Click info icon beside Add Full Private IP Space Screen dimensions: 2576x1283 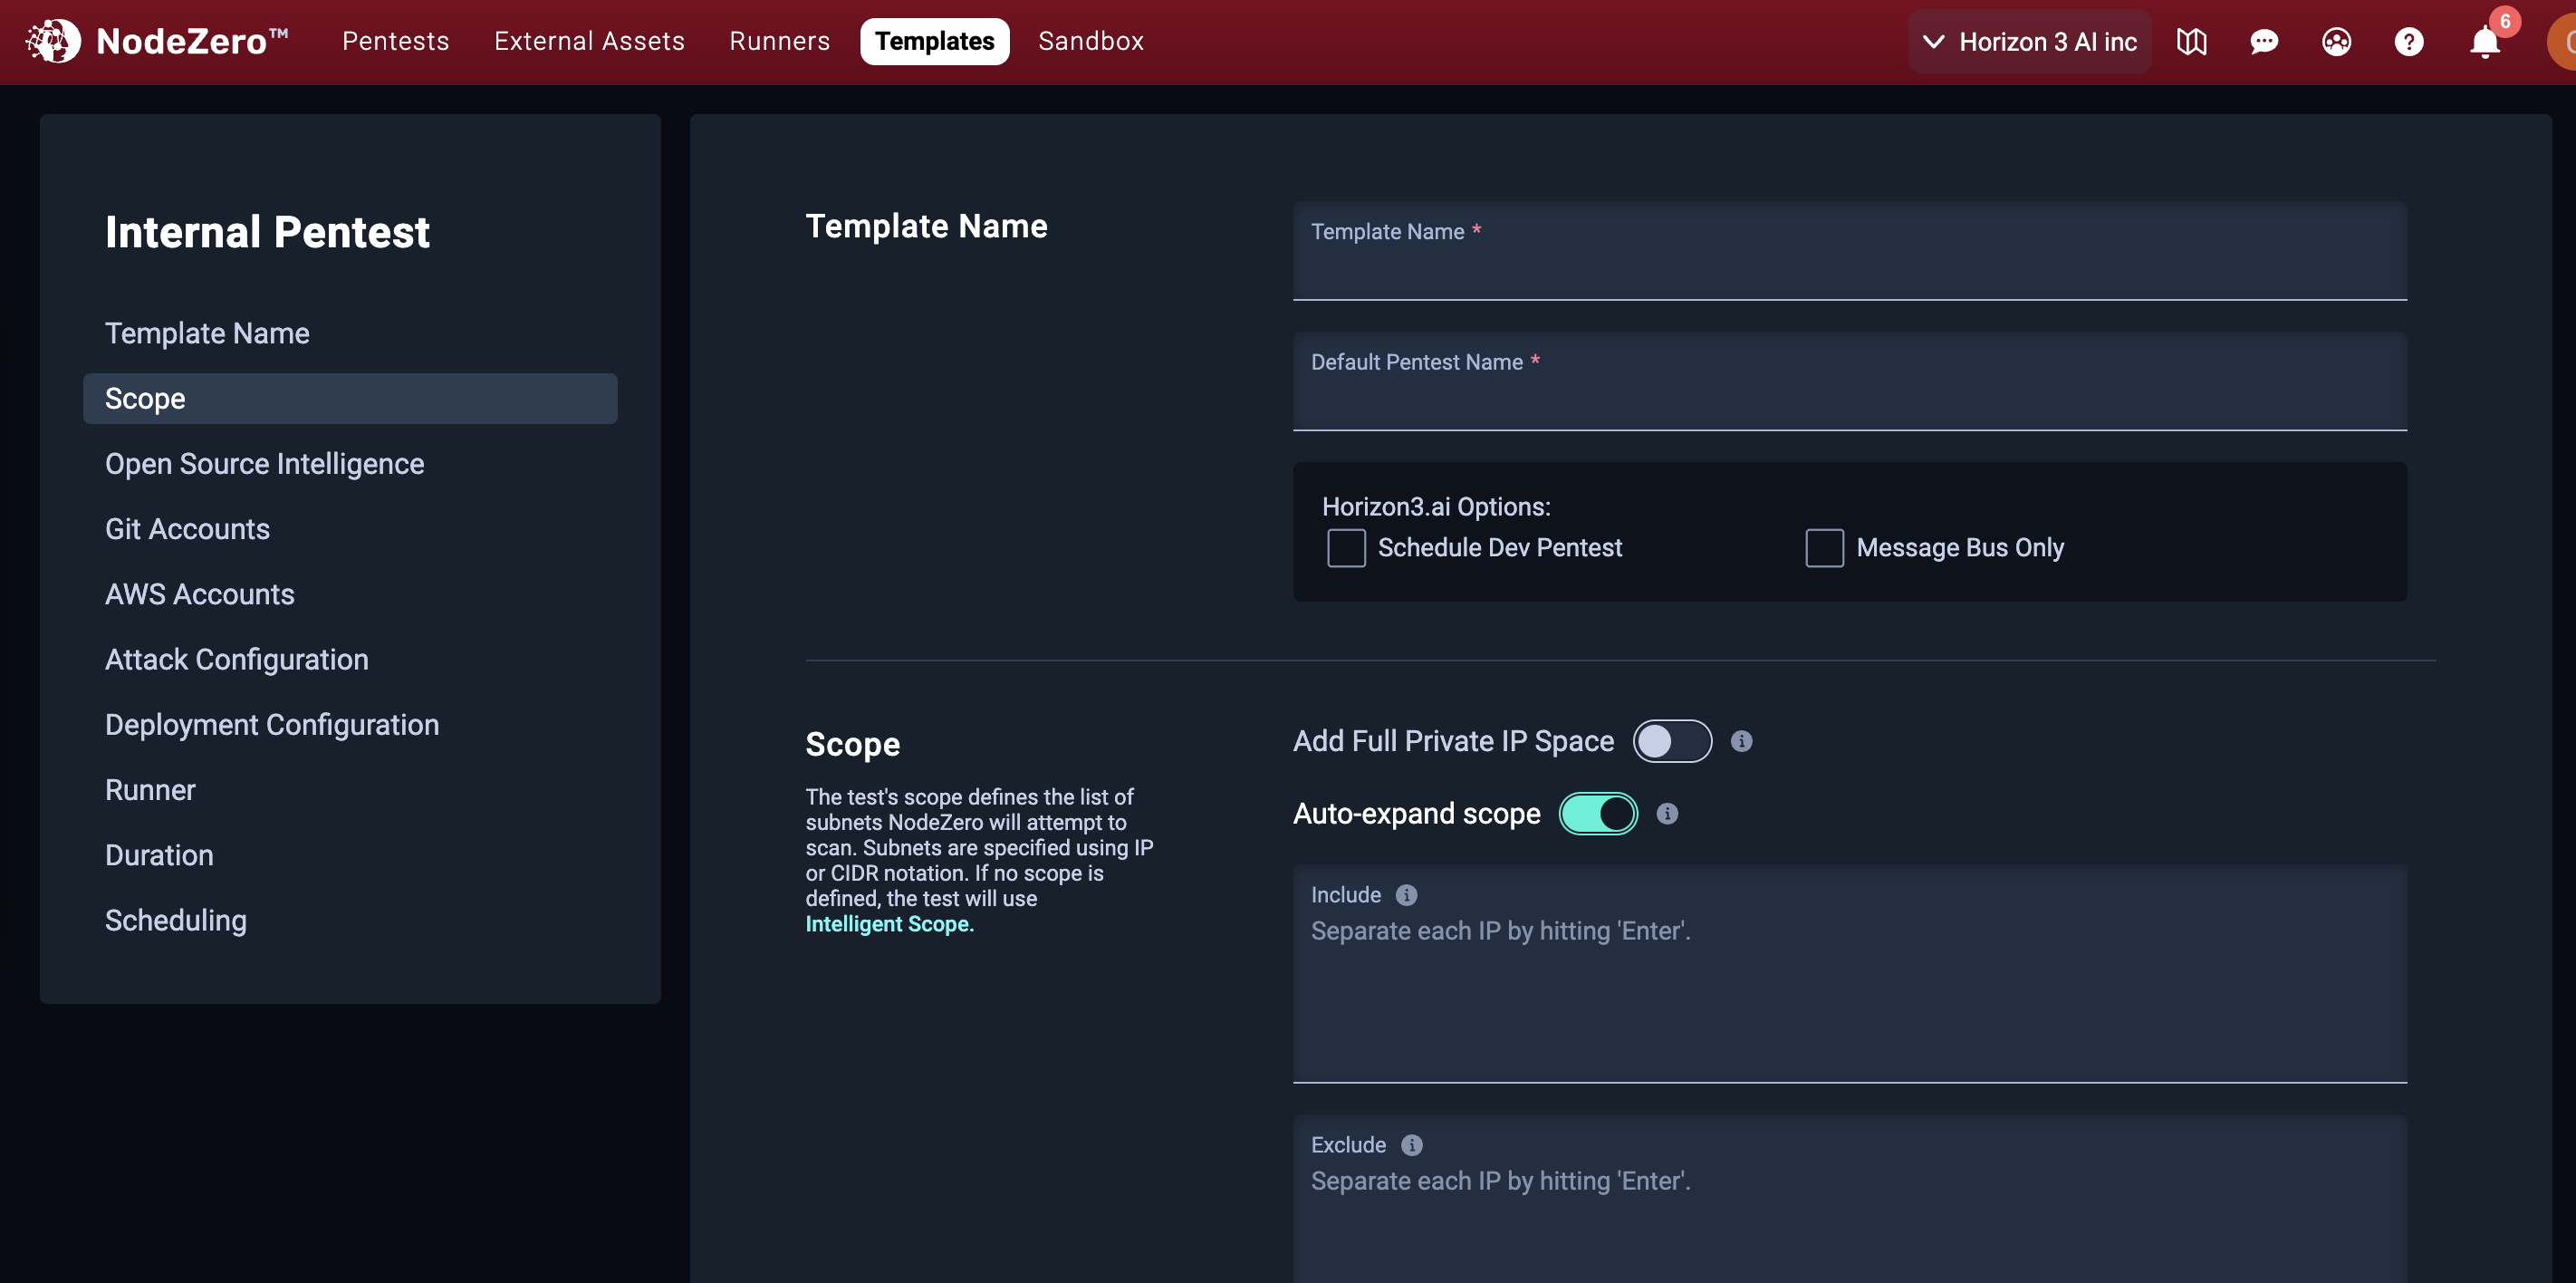(x=1741, y=741)
